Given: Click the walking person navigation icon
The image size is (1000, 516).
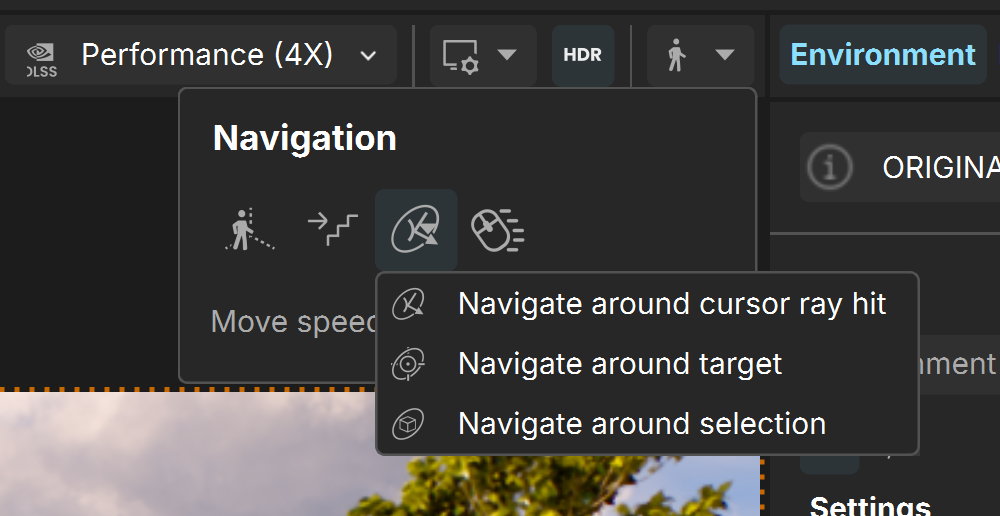Looking at the screenshot, I should tap(676, 55).
